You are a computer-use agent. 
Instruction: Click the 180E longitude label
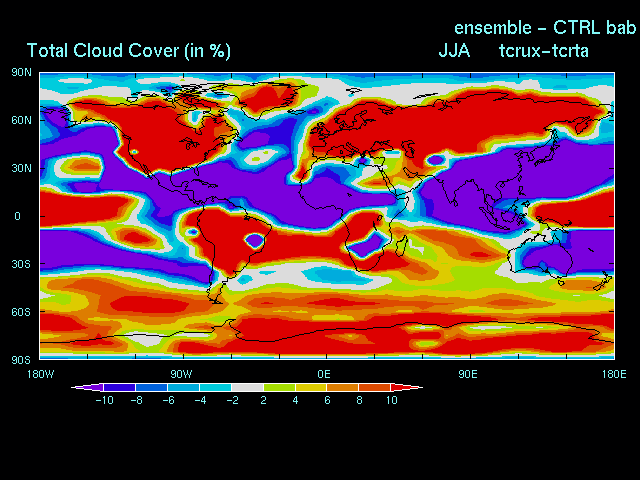click(x=614, y=374)
